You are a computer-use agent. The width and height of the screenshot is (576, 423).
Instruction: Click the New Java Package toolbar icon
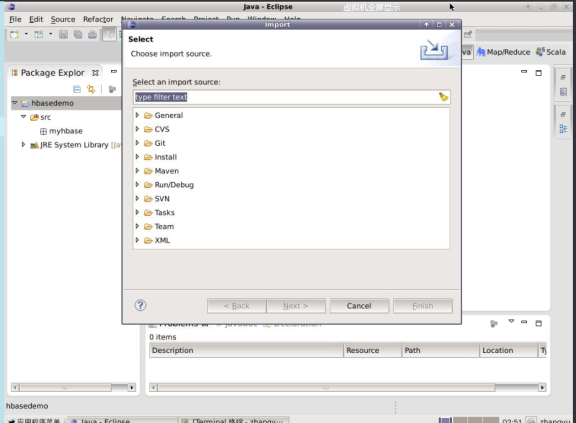coord(39,35)
